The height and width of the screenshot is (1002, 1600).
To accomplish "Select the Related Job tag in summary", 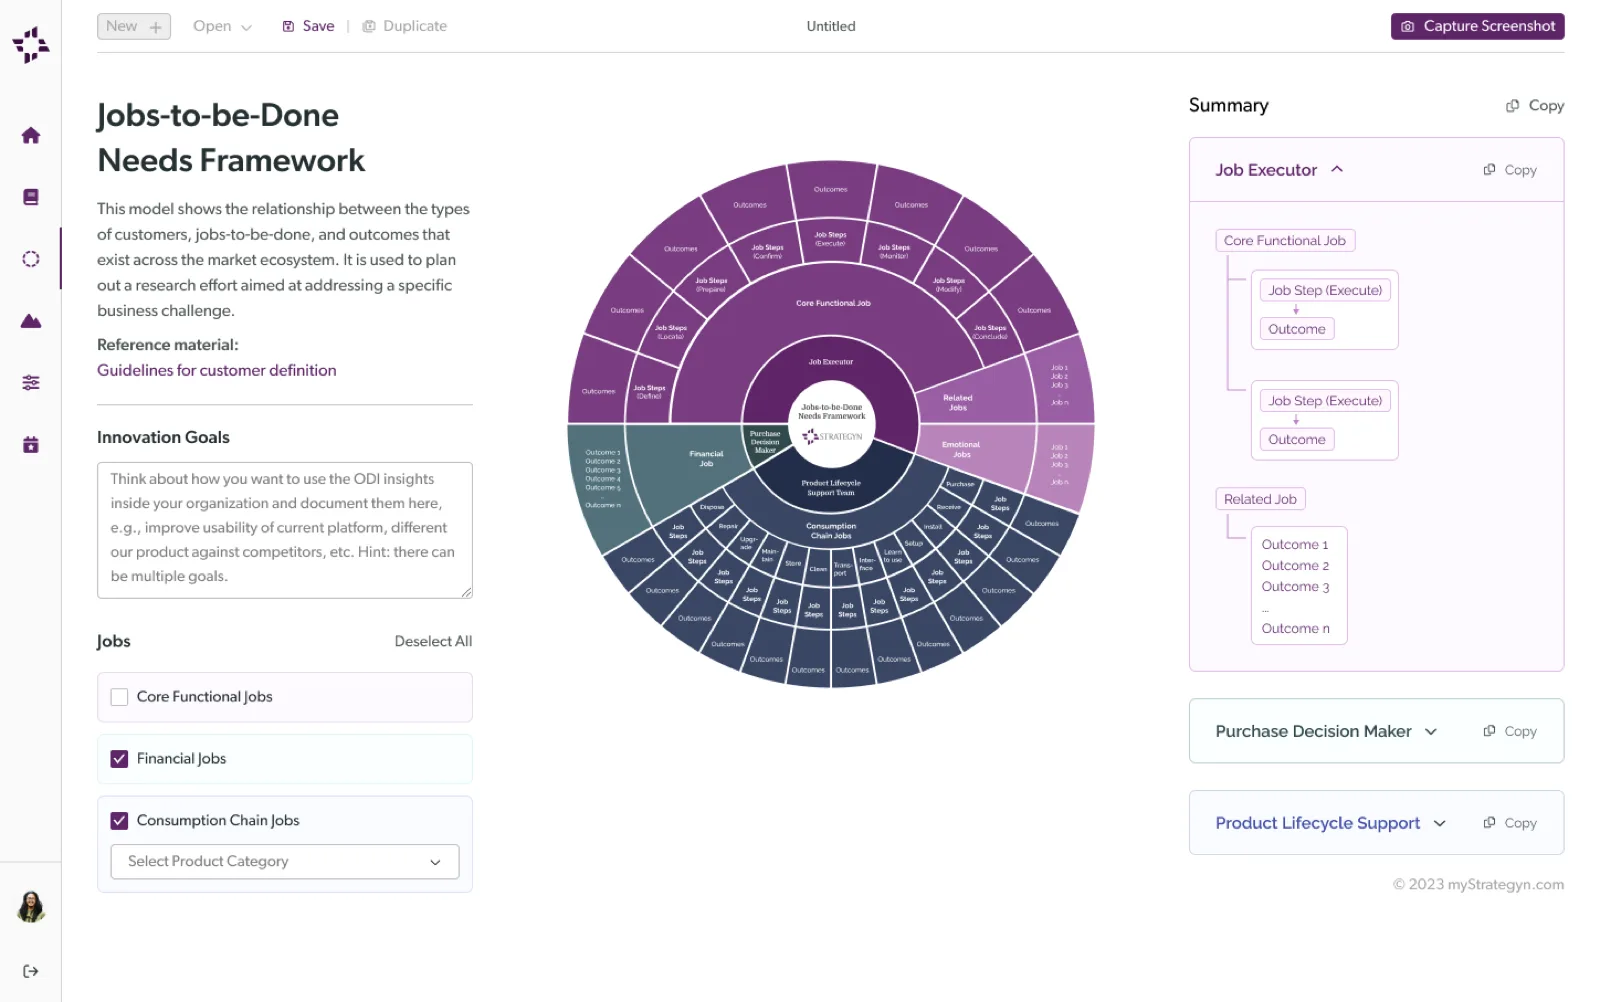I will click(1260, 500).
